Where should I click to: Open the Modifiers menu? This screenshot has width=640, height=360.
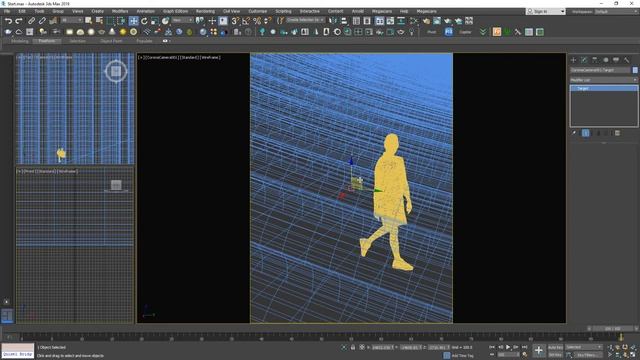click(x=120, y=11)
